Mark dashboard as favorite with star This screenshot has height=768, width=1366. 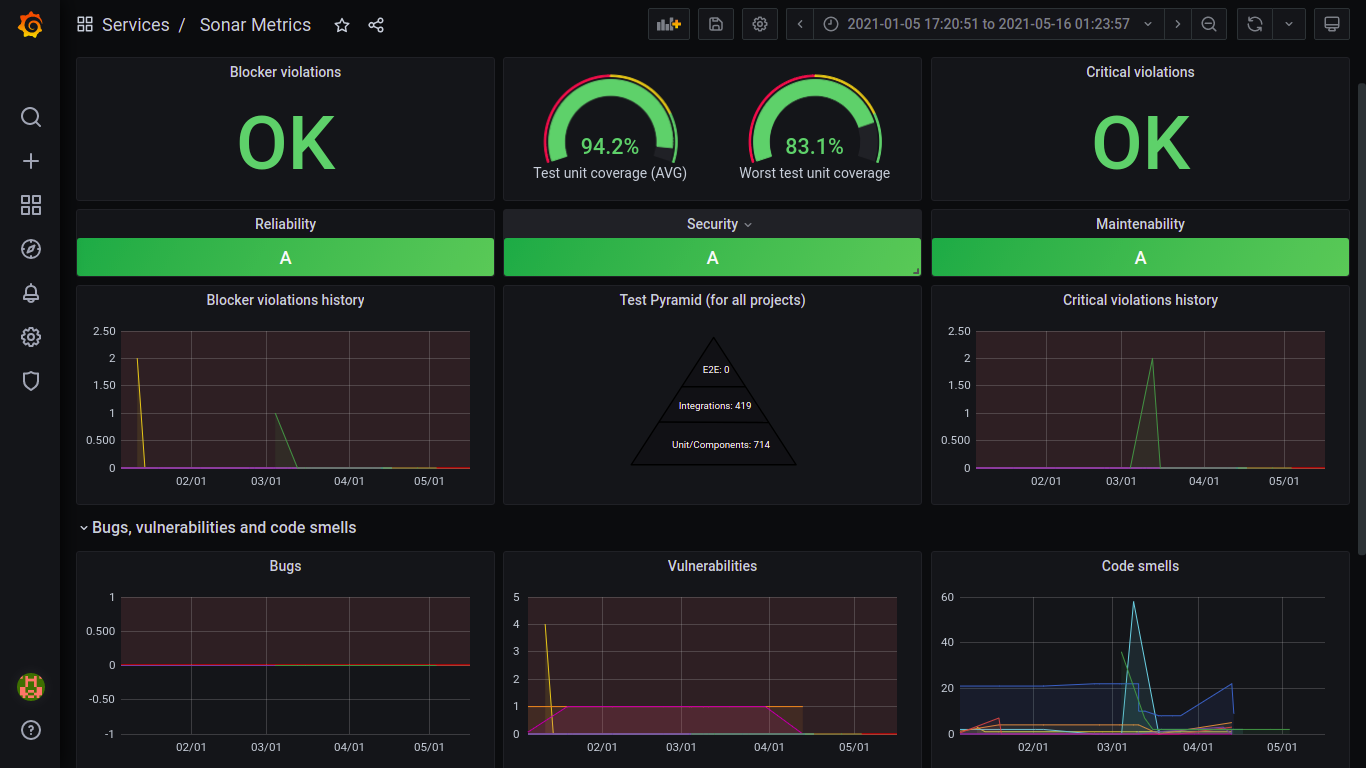(342, 25)
